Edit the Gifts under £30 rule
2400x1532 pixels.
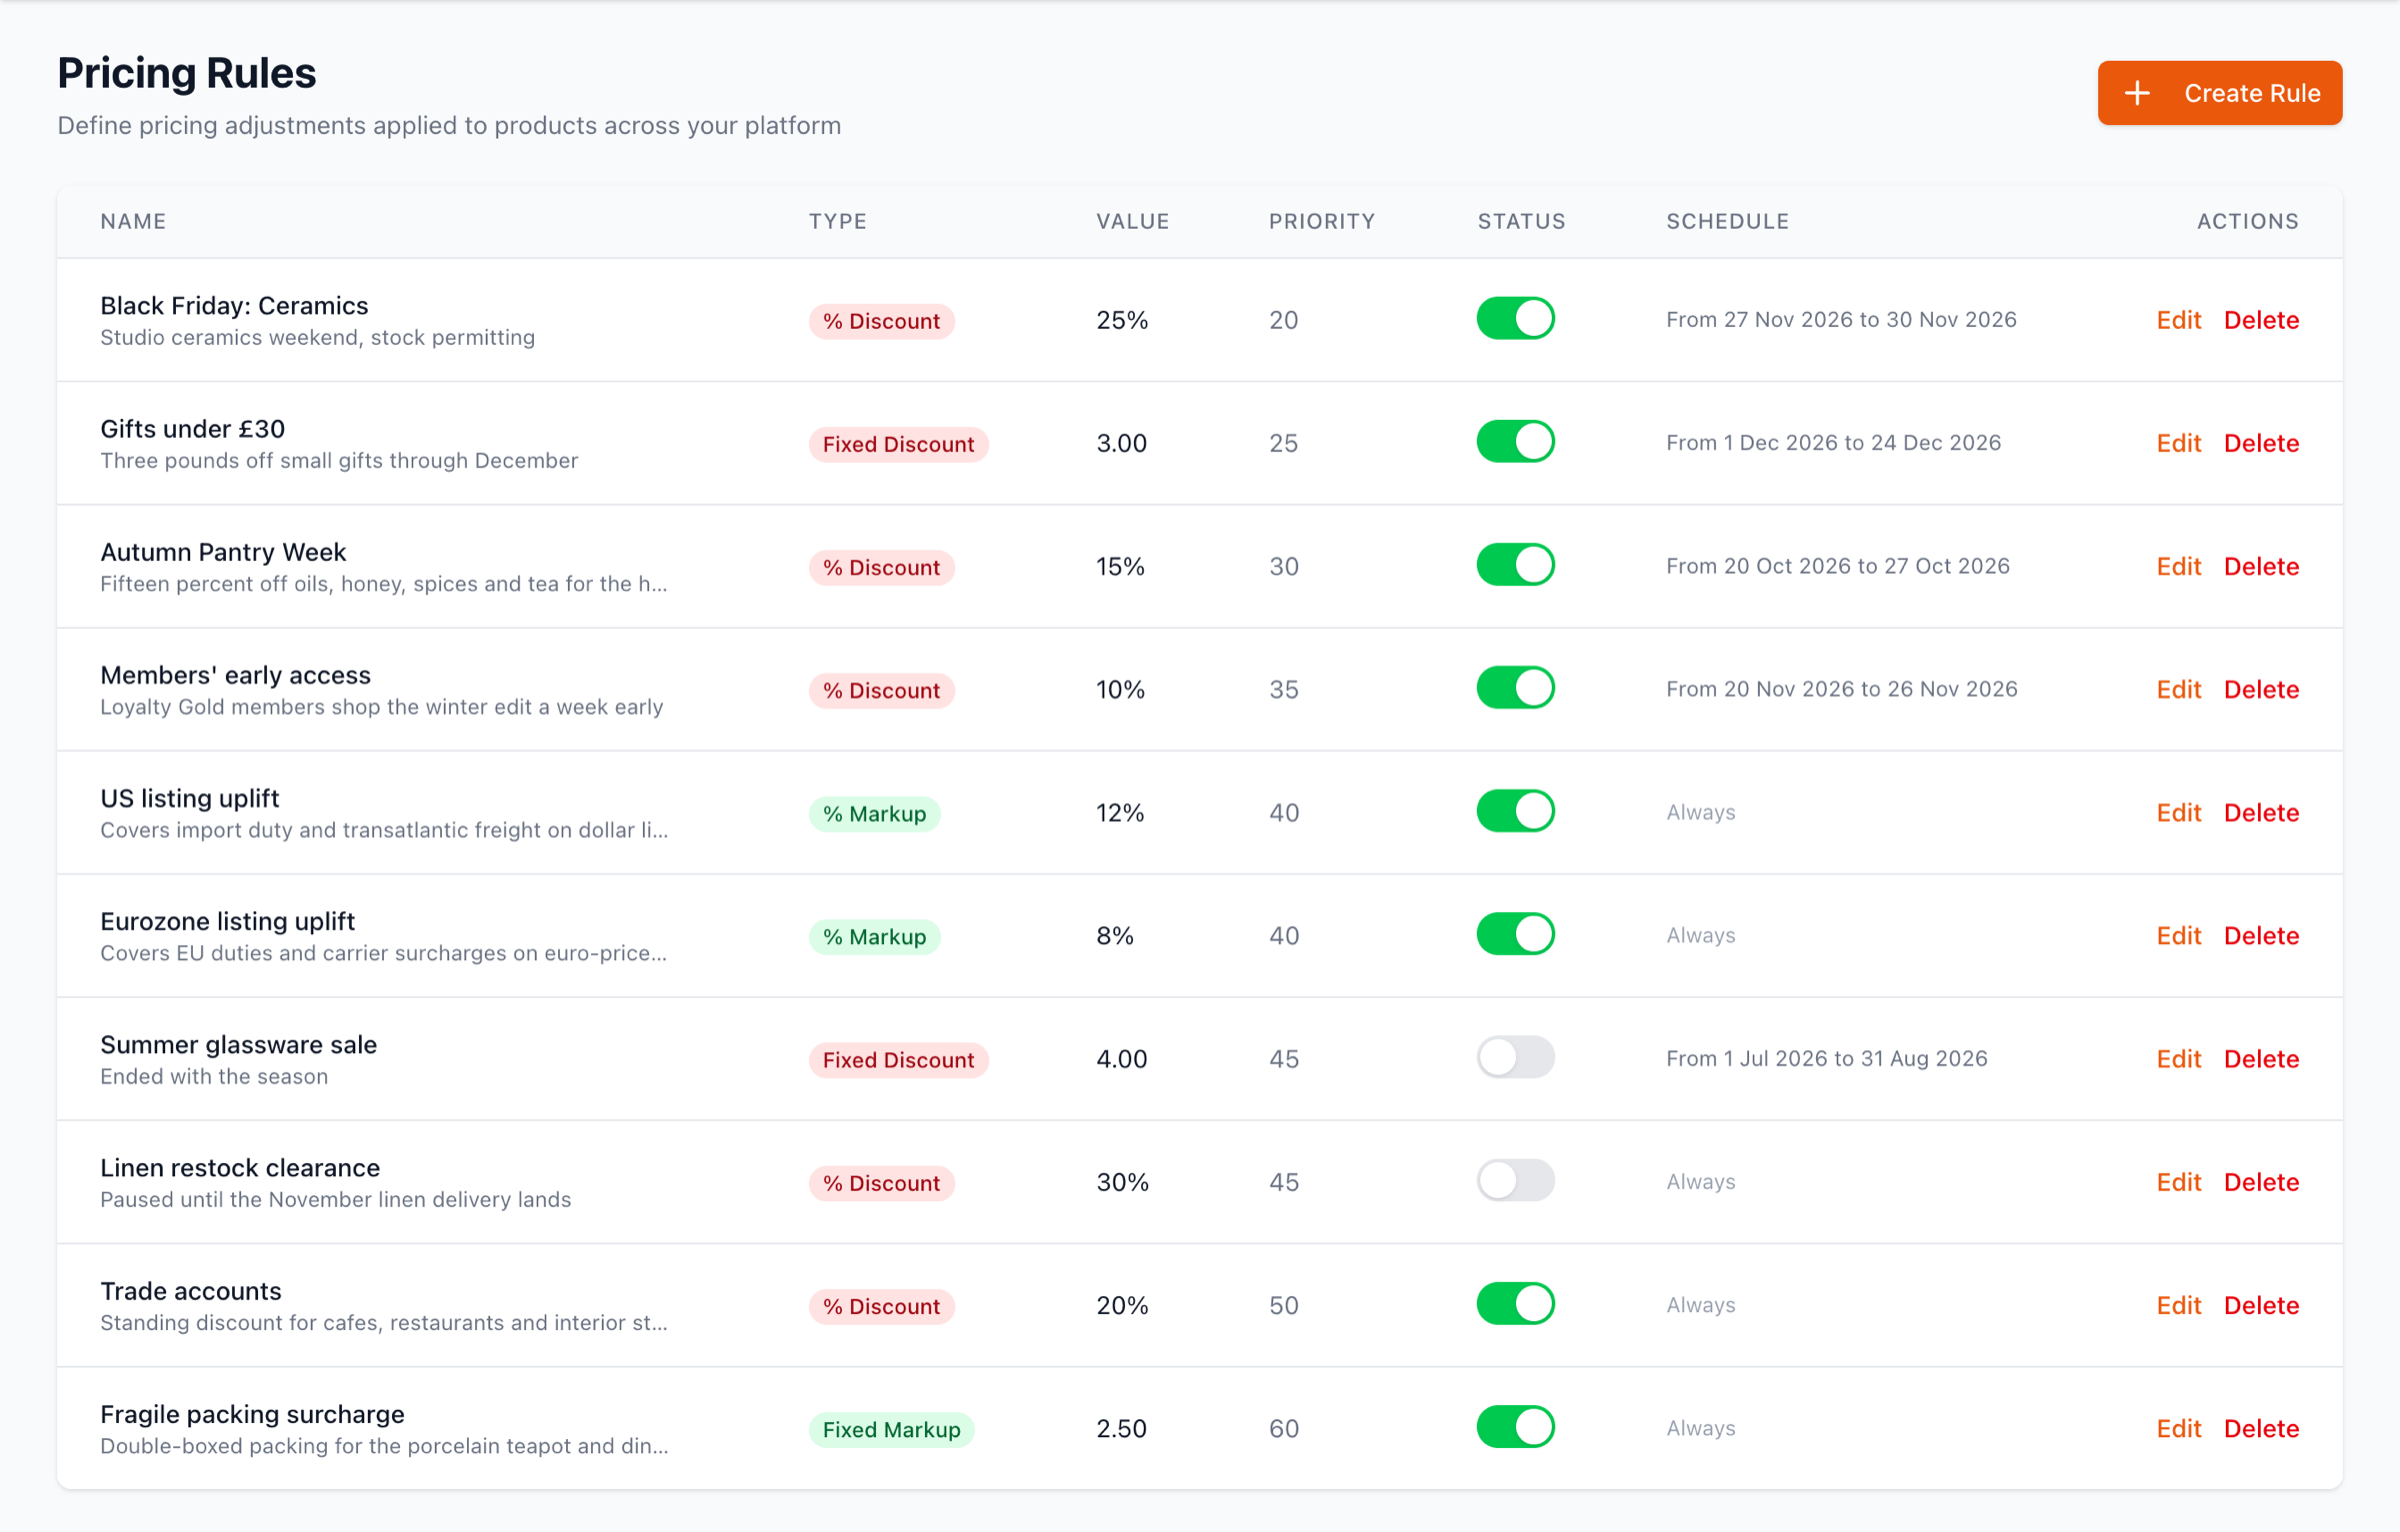pos(2178,443)
